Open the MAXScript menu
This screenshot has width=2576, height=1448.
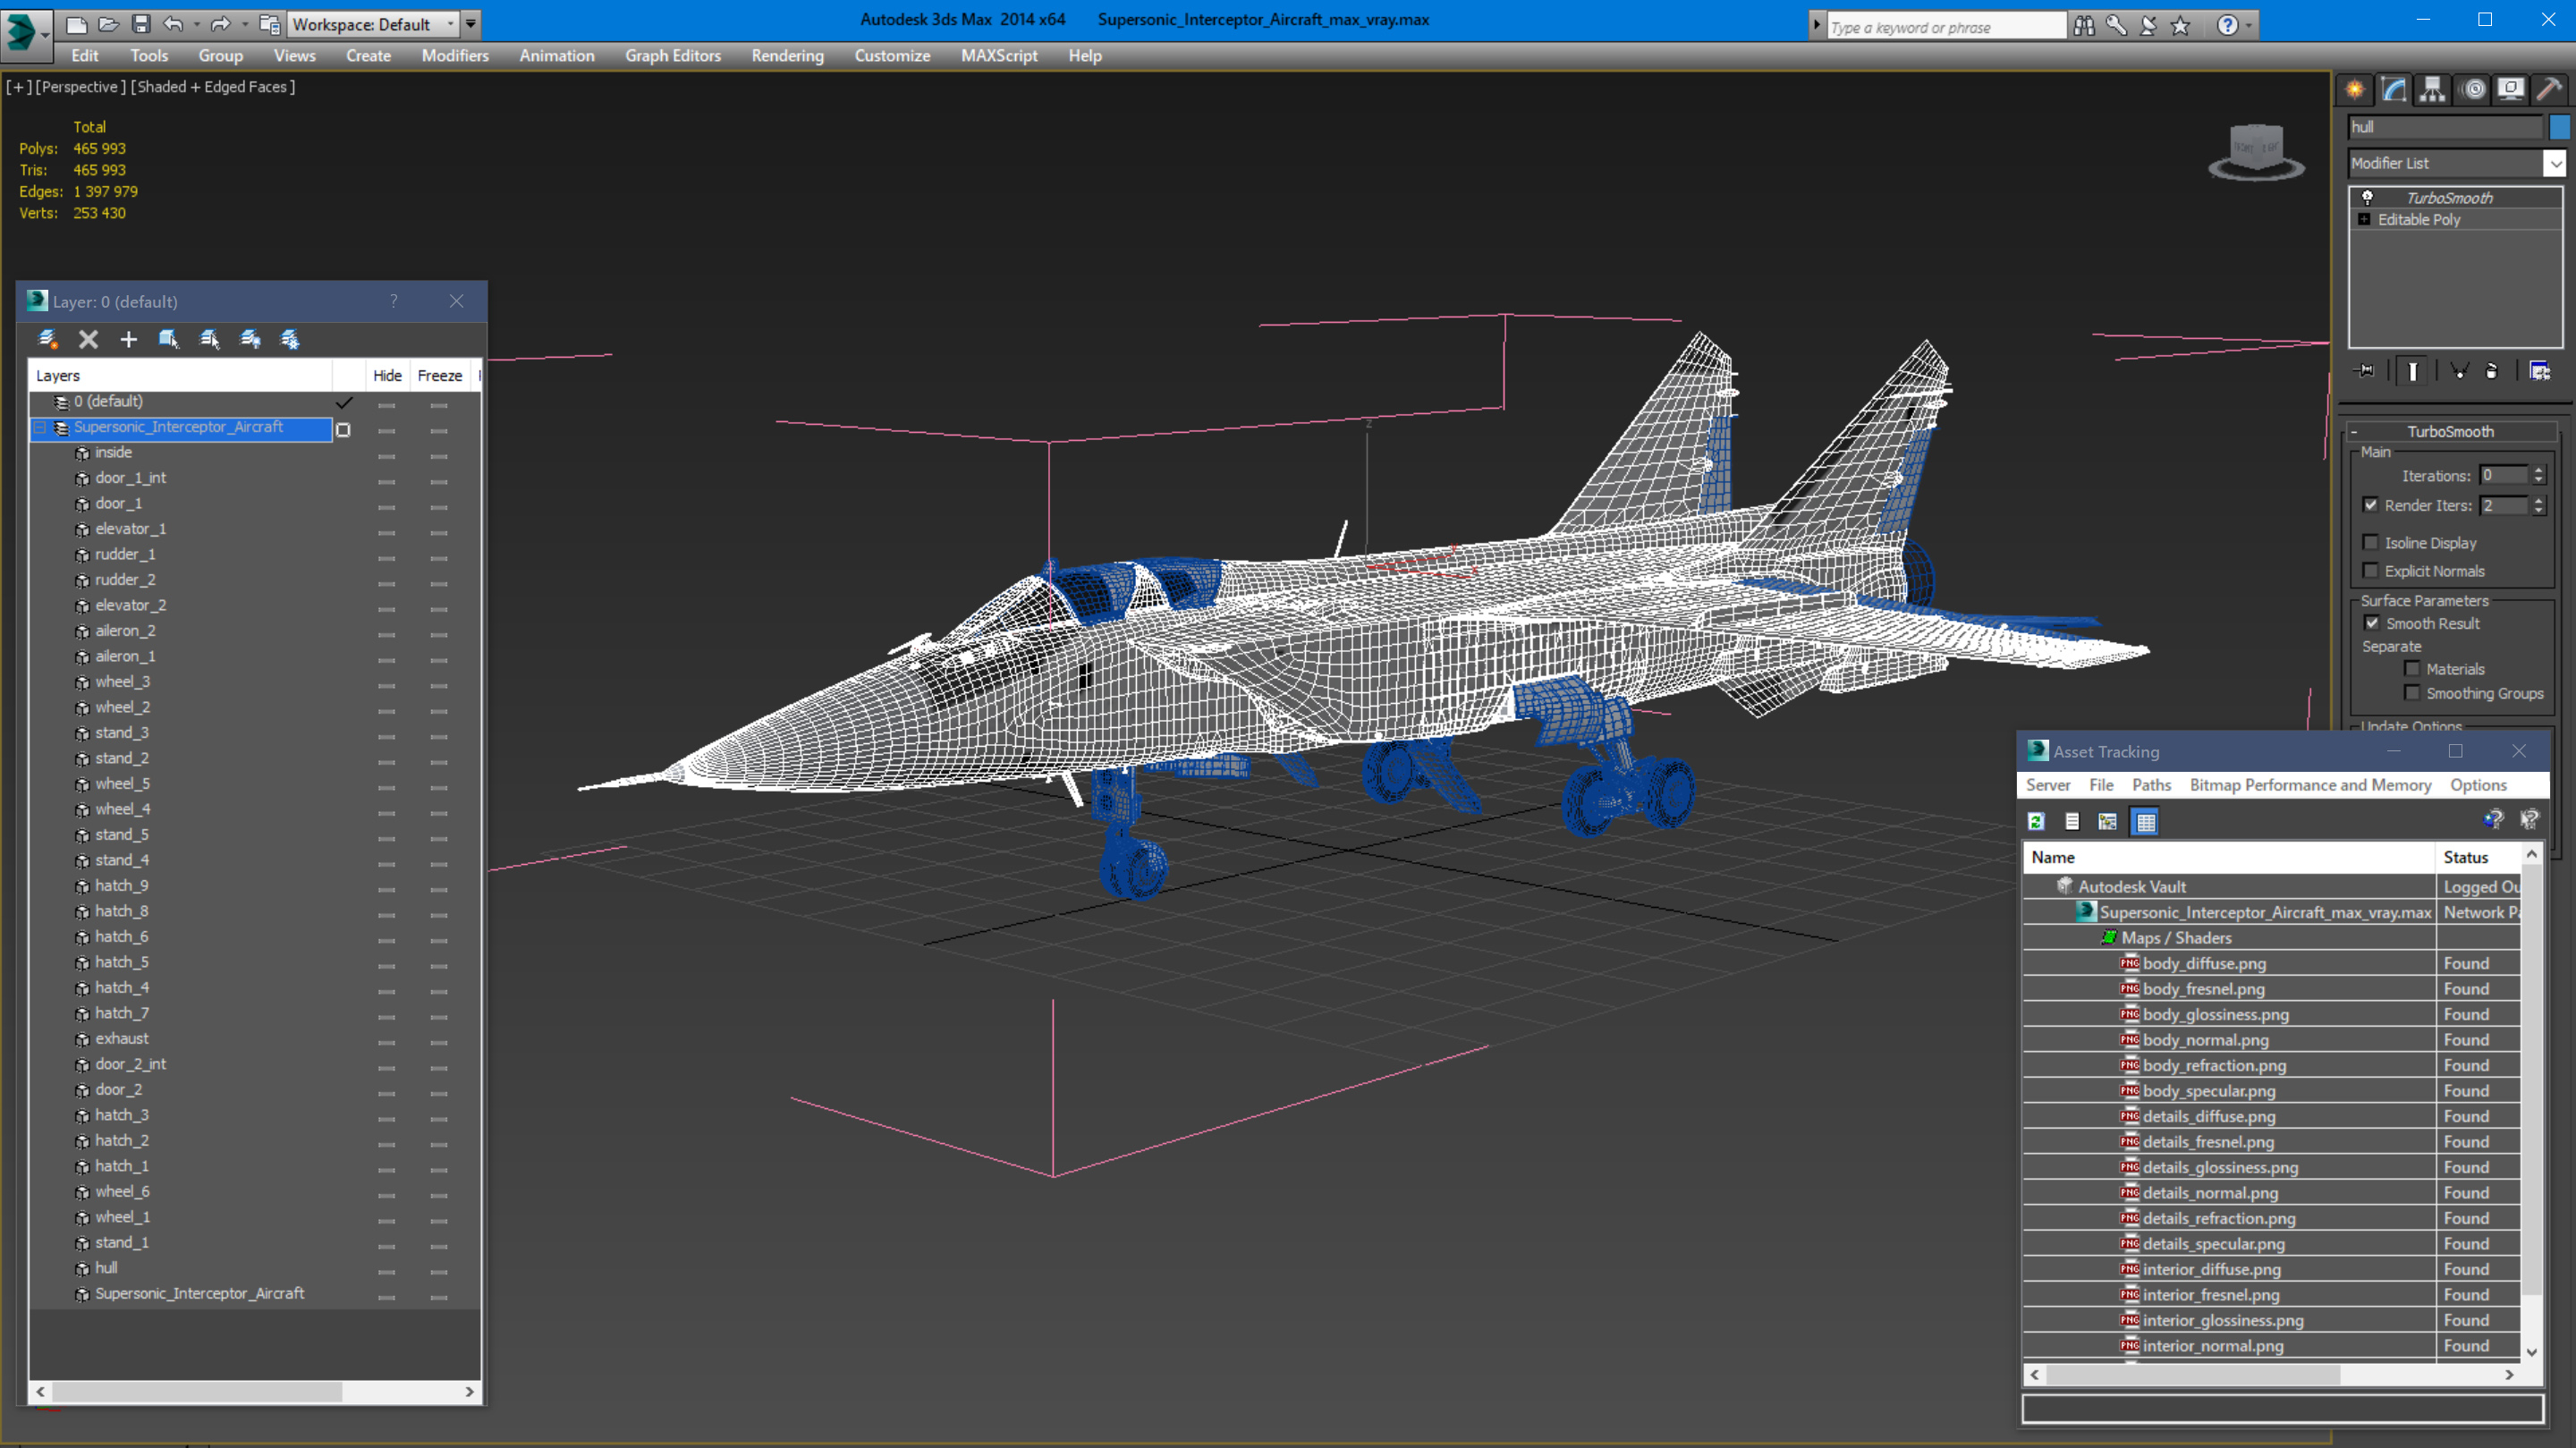(x=999, y=56)
